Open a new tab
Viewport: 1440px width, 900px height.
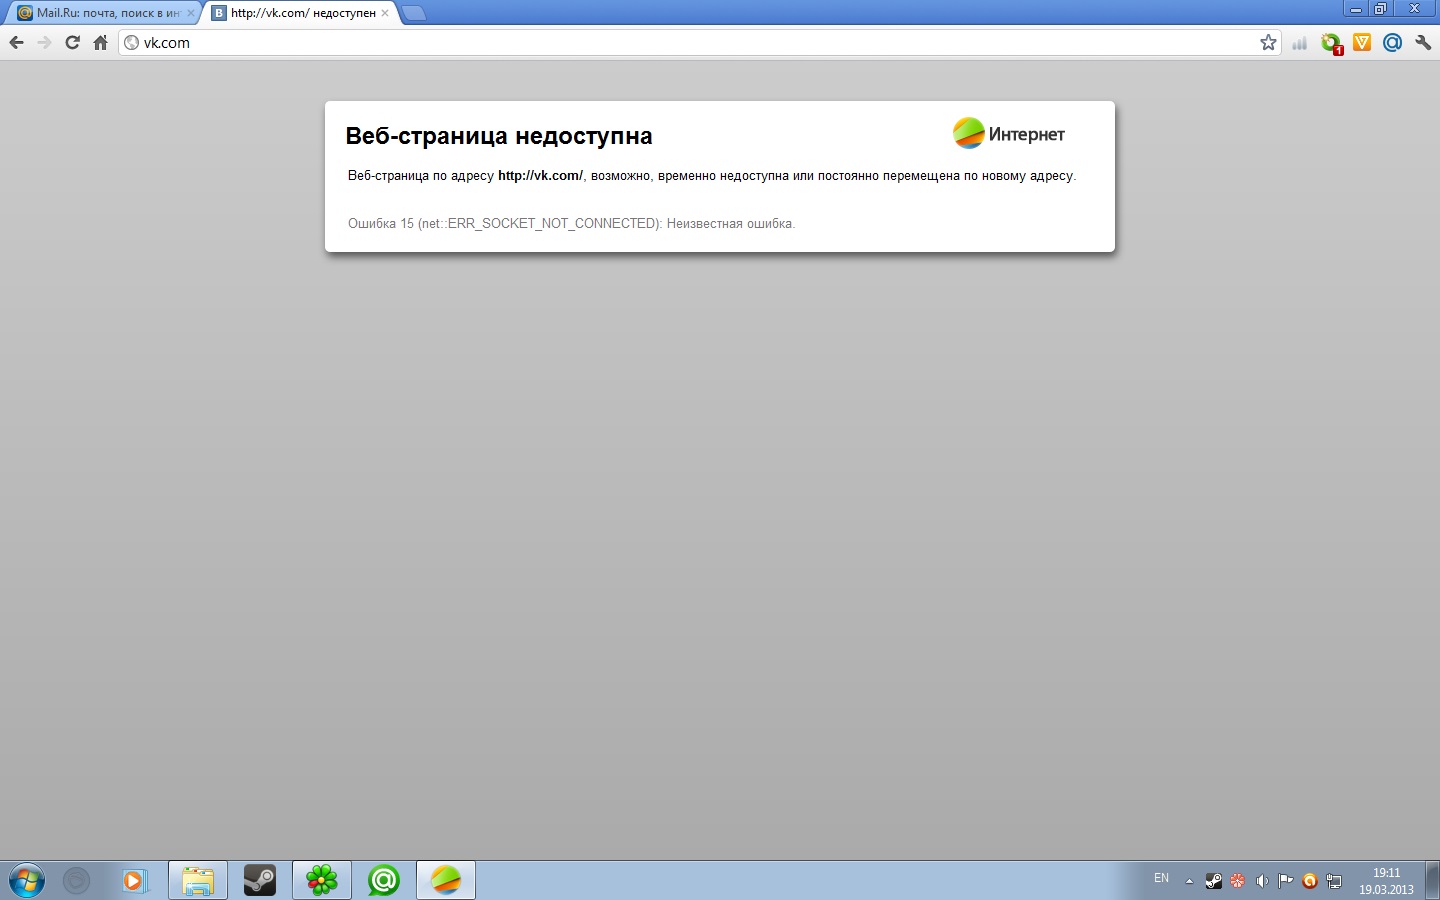[x=414, y=13]
